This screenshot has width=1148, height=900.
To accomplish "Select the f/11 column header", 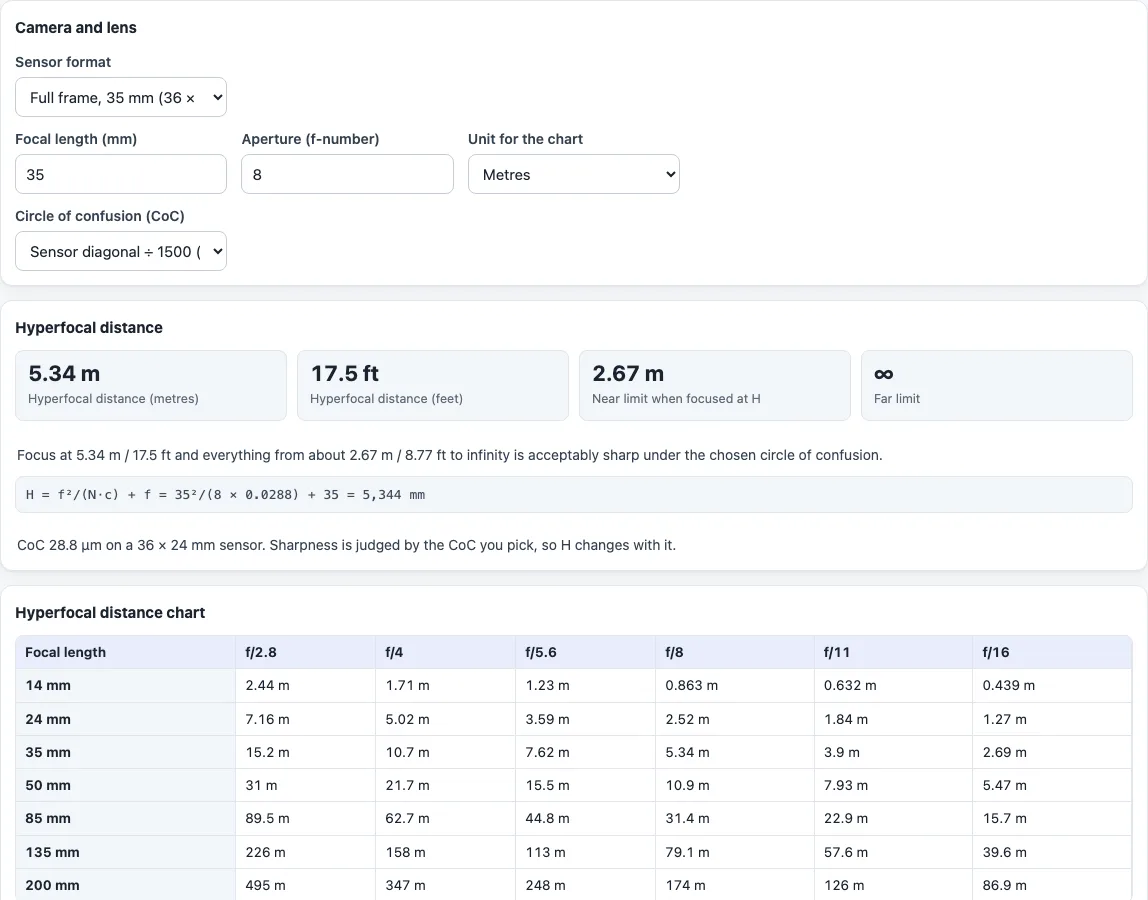I will pyautogui.click(x=893, y=652).
